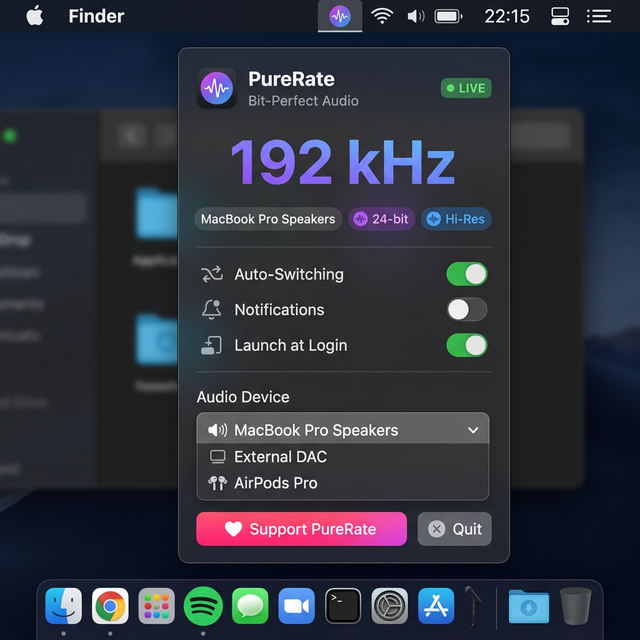Click the menu bar clock 22:15
Viewport: 640px width, 640px height.
click(x=507, y=17)
